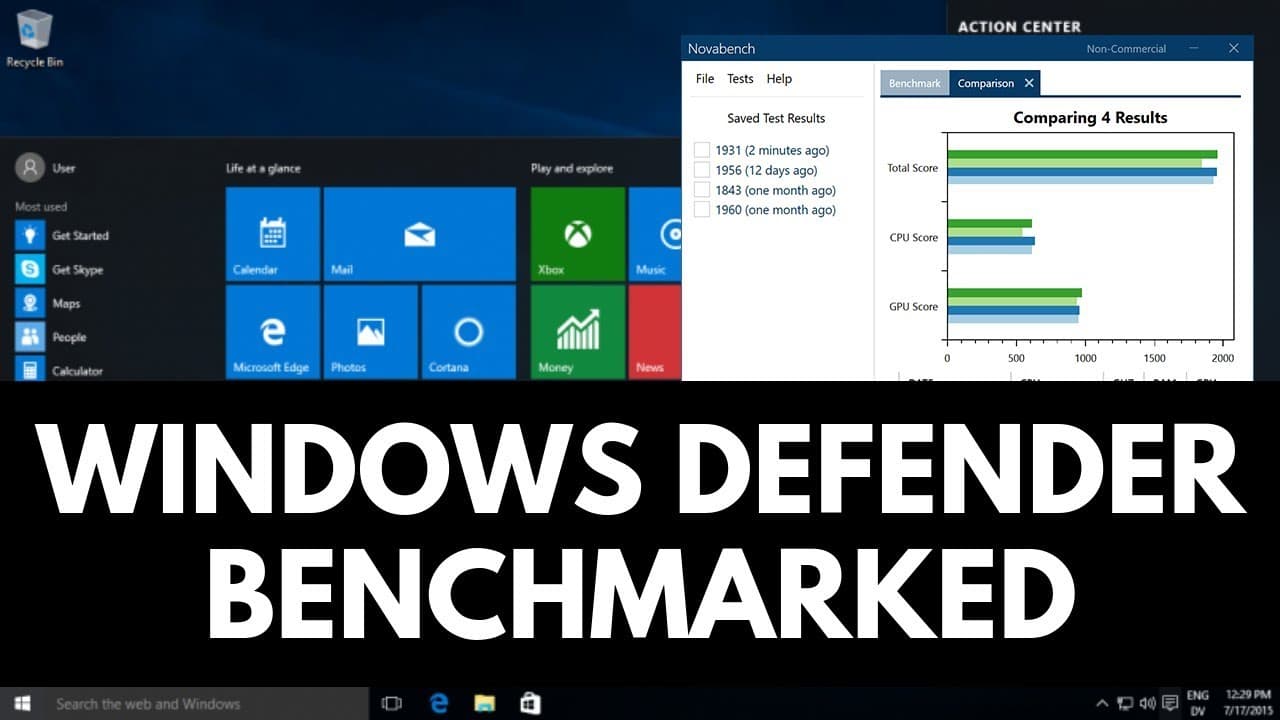The image size is (1280, 720).
Task: Open File Explorer from the taskbar
Action: click(485, 703)
